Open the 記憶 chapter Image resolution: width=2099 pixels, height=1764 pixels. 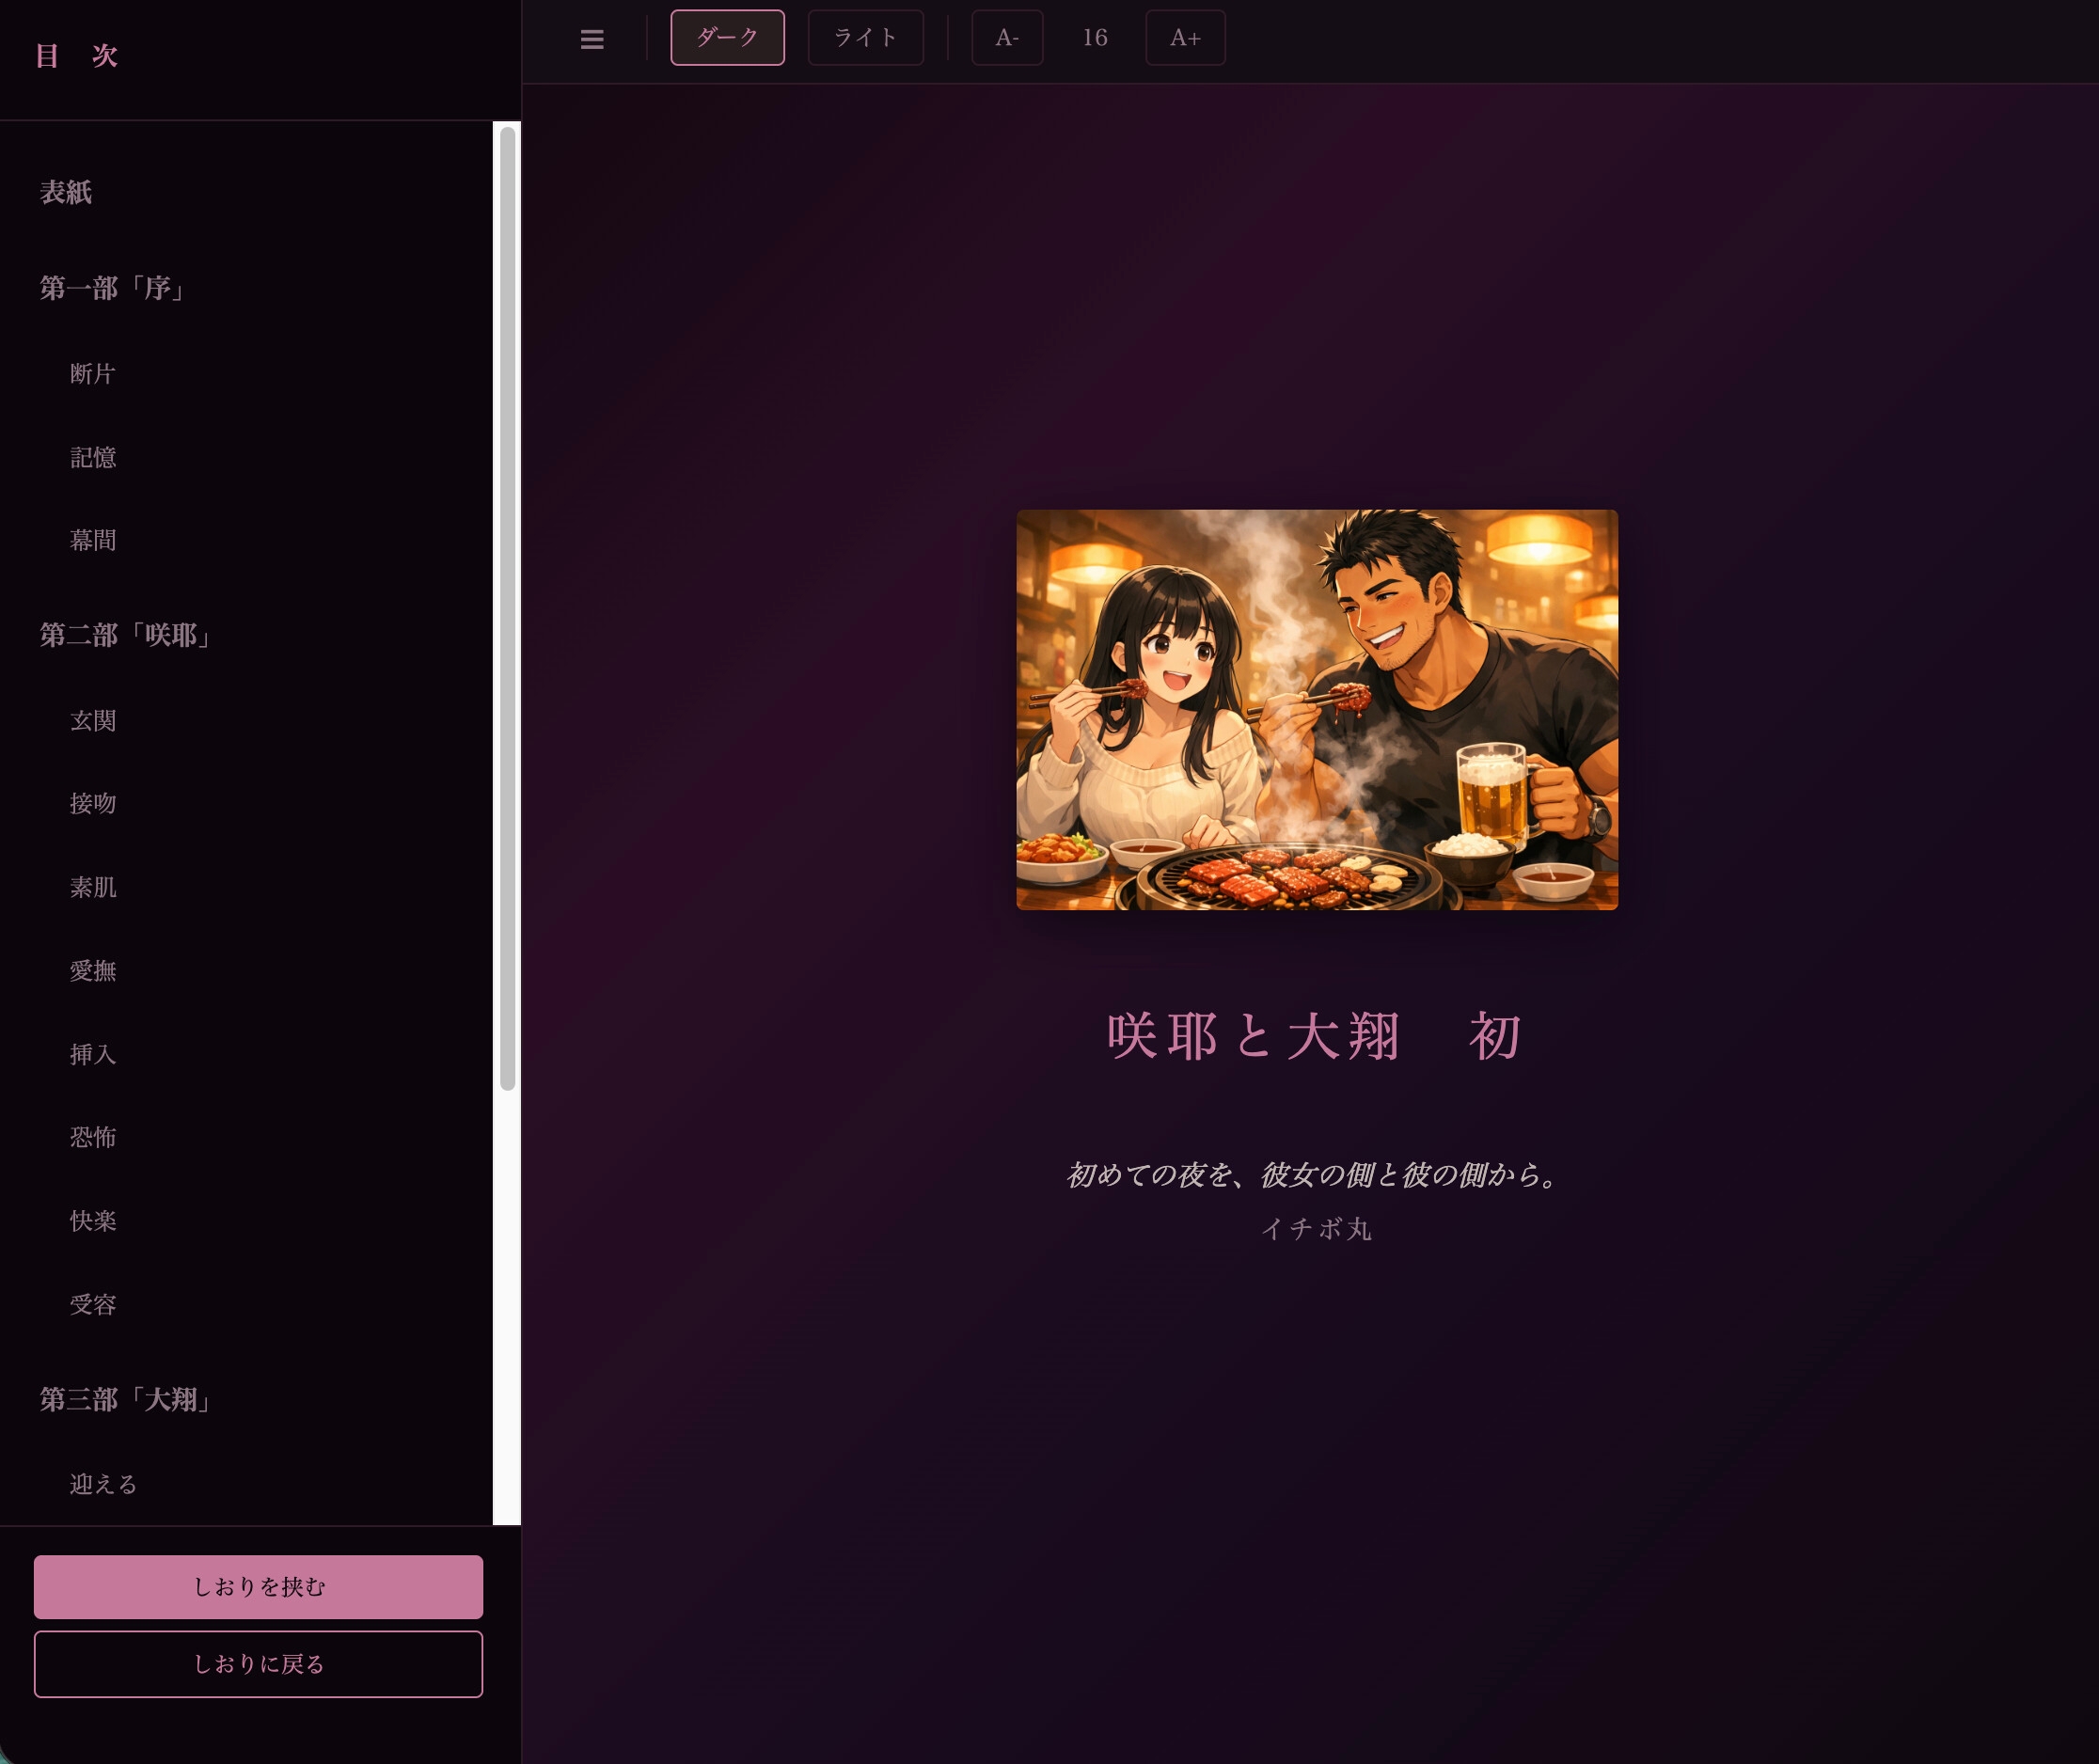[93, 458]
